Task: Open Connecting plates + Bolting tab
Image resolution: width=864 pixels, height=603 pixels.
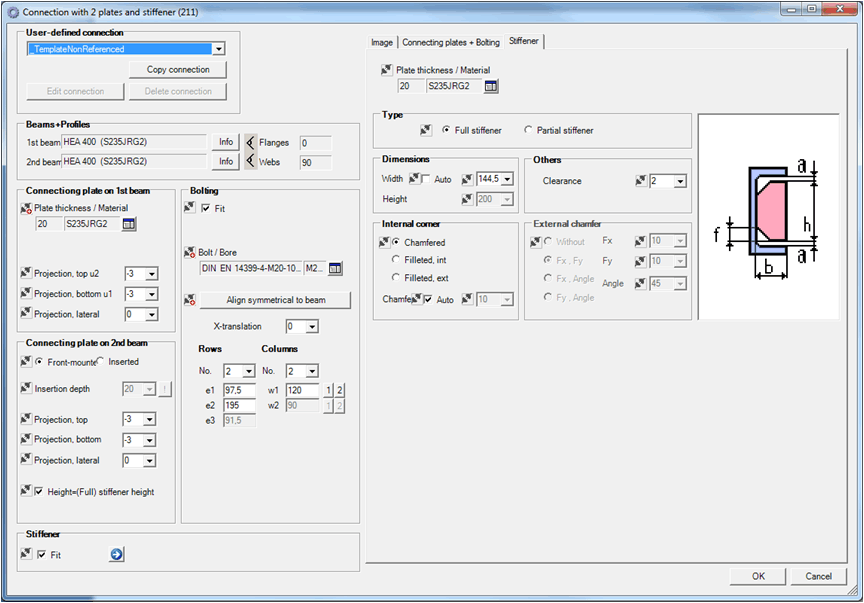Action: (450, 42)
